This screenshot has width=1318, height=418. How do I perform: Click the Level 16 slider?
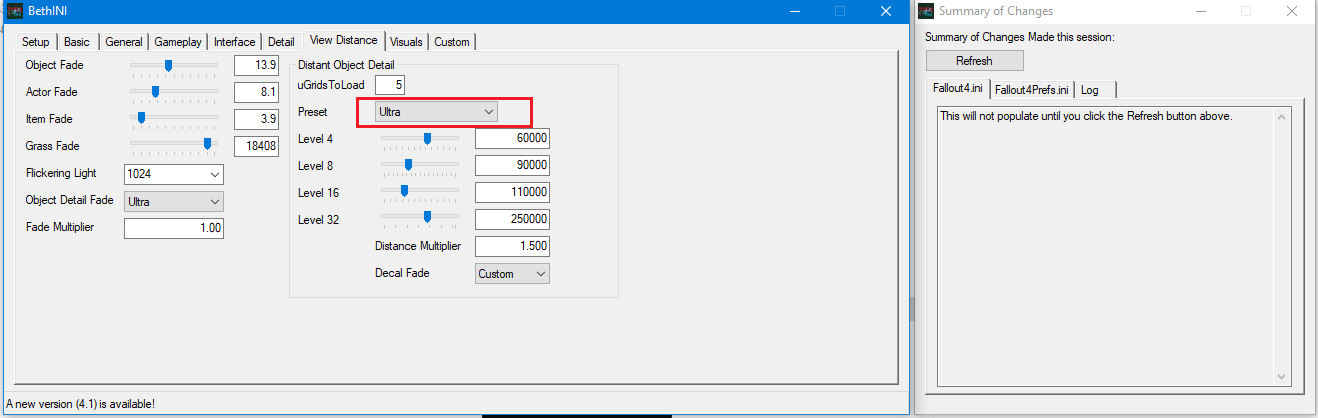(404, 191)
